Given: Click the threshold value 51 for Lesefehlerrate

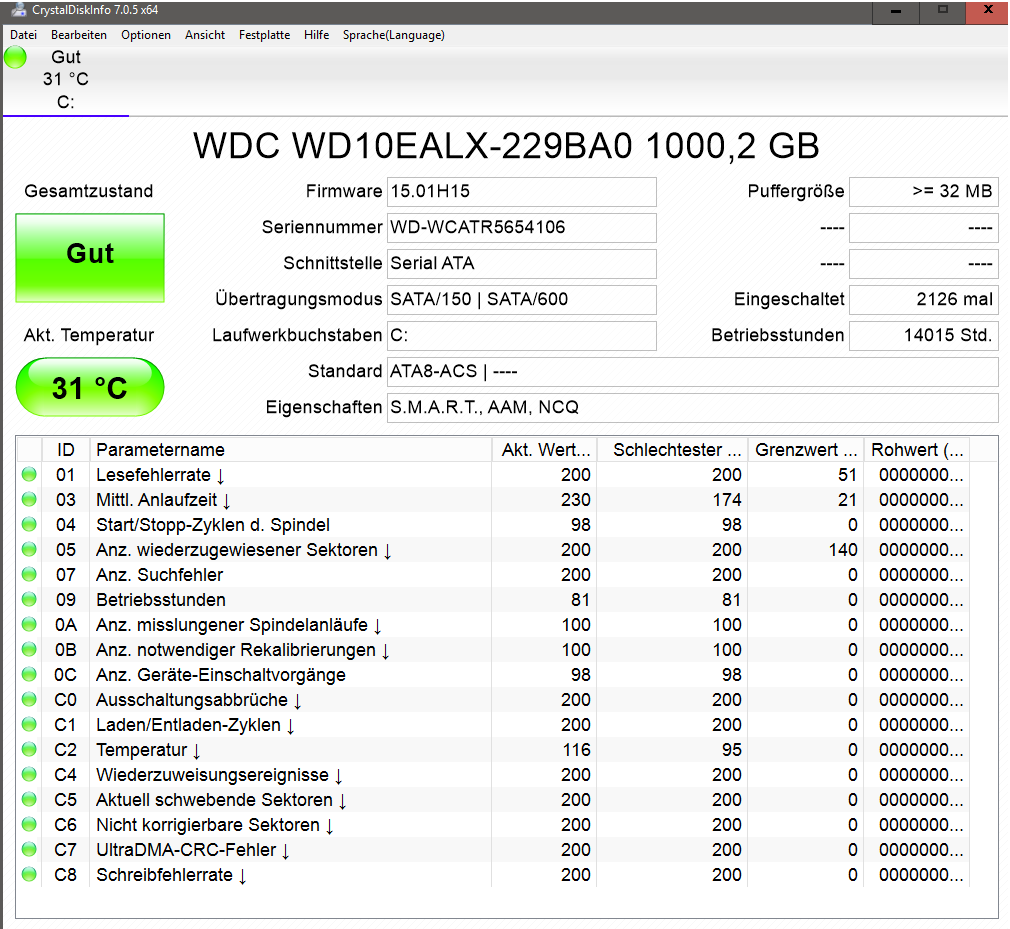Looking at the screenshot, I should pyautogui.click(x=848, y=475).
